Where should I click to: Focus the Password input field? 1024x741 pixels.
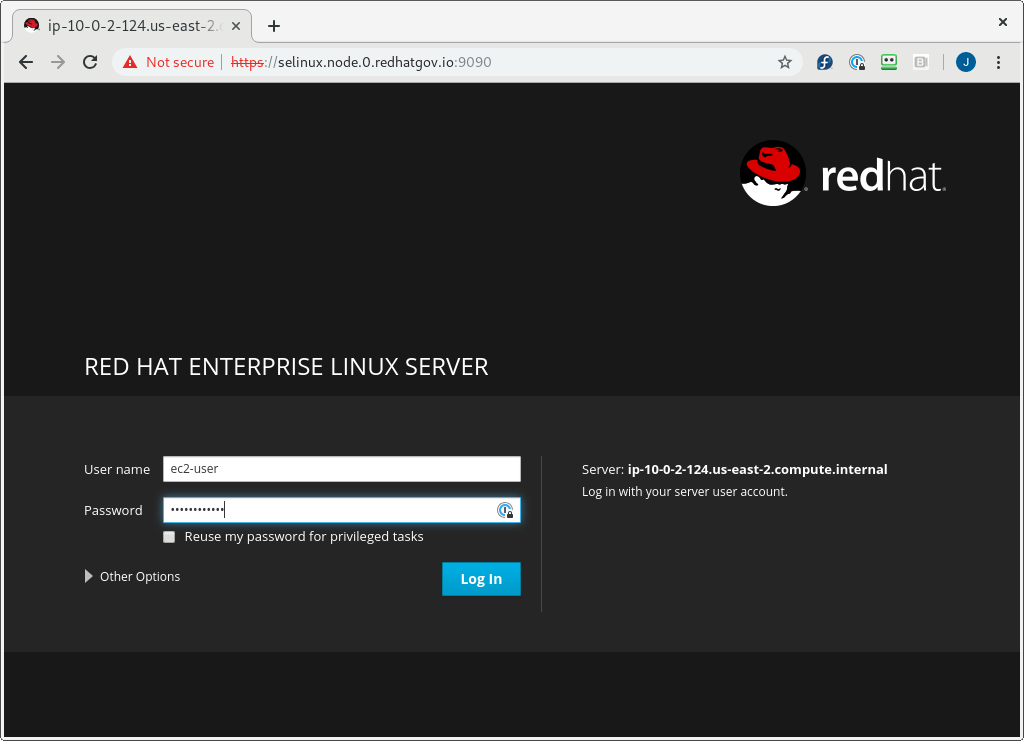(x=342, y=510)
